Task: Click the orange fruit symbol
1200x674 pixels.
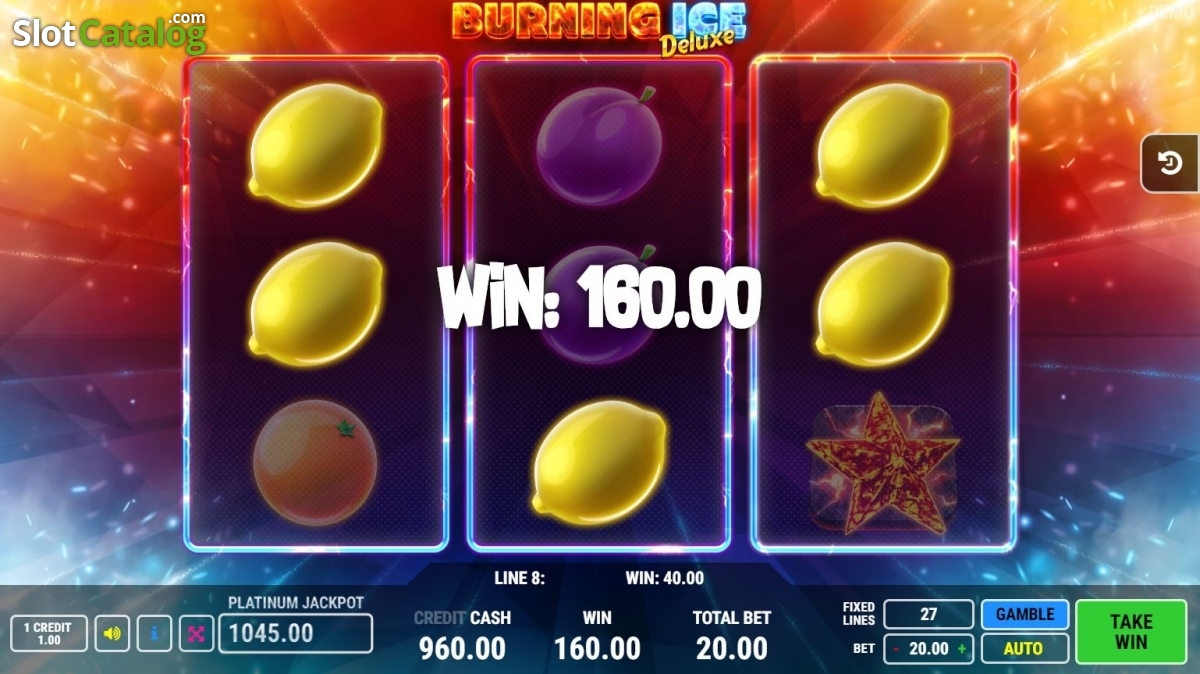Action: [315, 463]
